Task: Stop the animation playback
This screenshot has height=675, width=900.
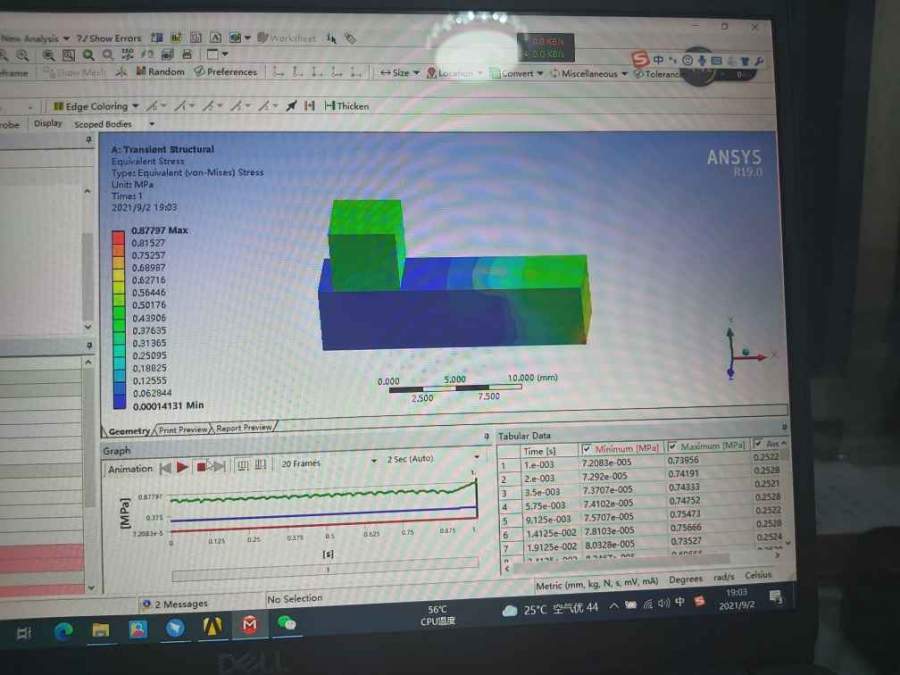Action: (x=201, y=467)
